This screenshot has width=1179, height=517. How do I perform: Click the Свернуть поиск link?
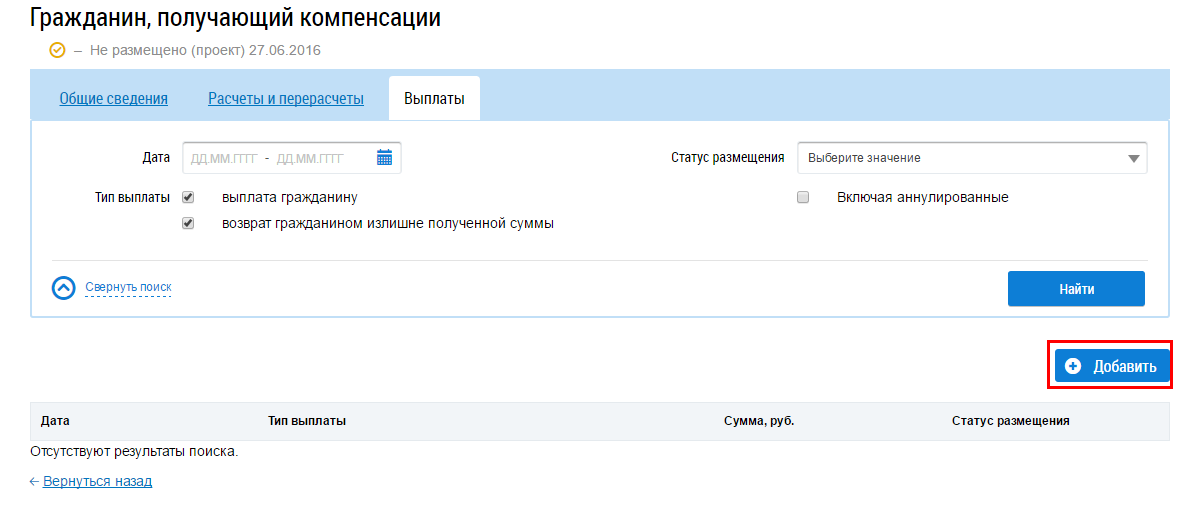(128, 288)
